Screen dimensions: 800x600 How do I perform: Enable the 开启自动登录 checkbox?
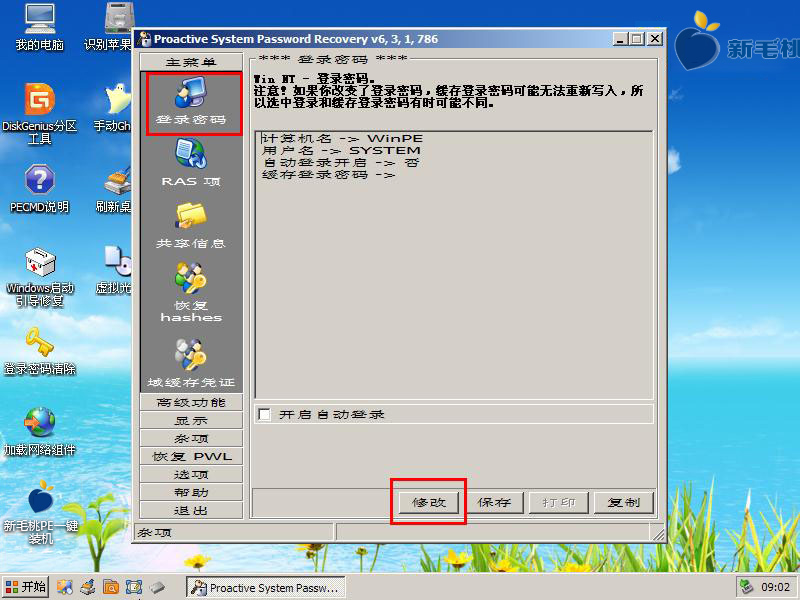pos(264,414)
